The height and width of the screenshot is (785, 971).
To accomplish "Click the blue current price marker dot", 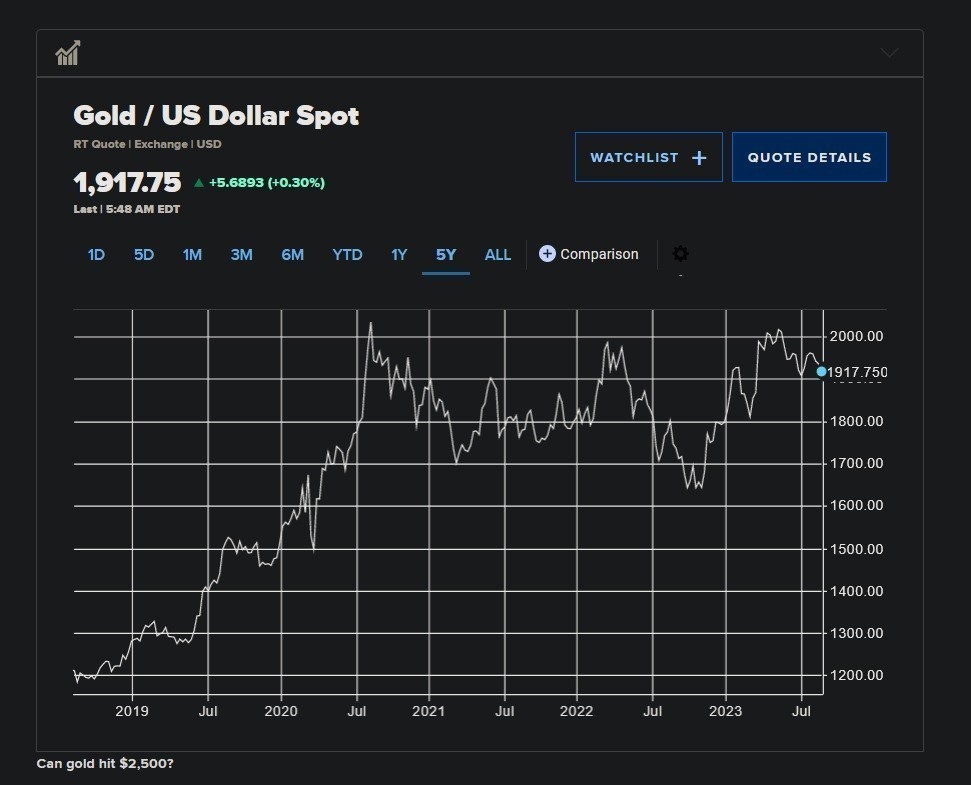I will click(822, 372).
